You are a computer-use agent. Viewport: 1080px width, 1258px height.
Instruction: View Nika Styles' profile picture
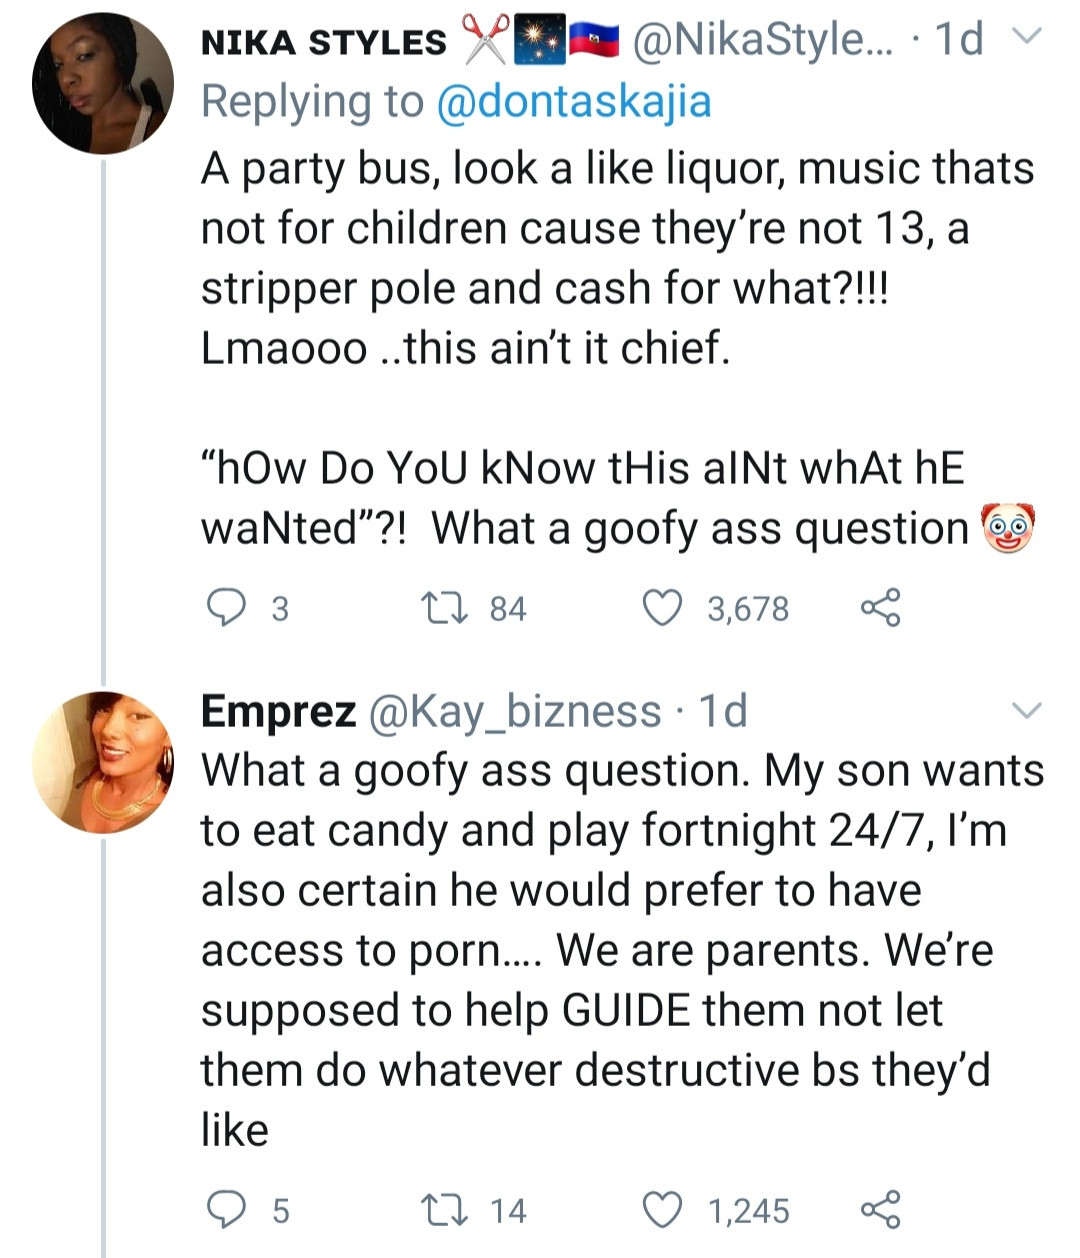coord(103,85)
